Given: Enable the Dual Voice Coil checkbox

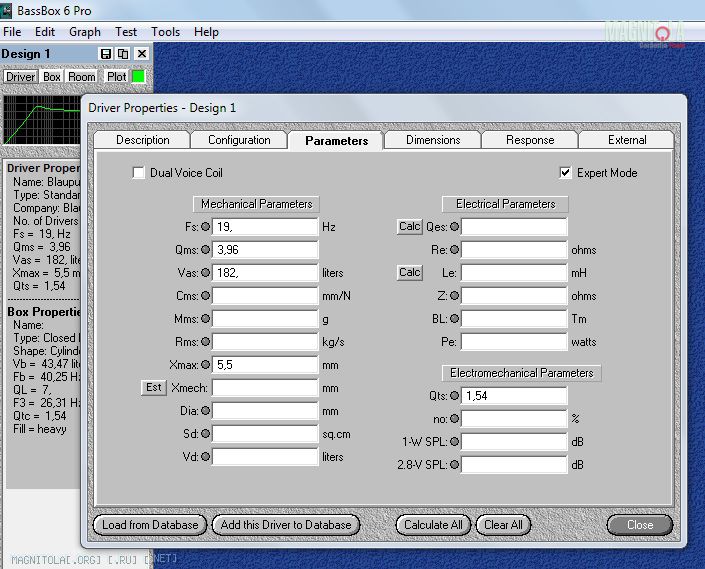Looking at the screenshot, I should pos(138,173).
